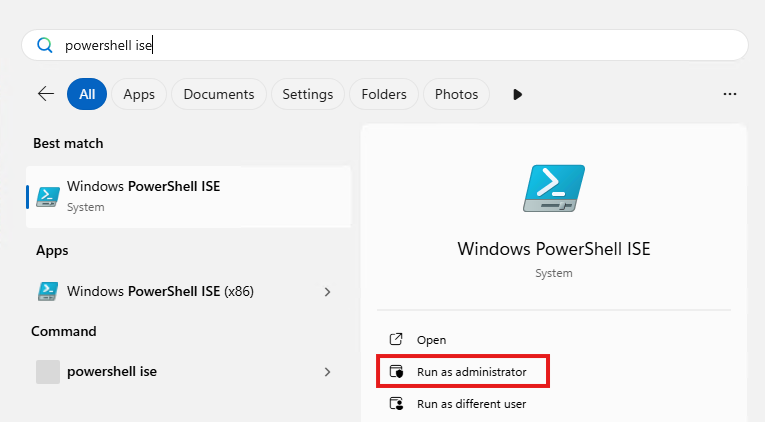Viewport: 765px width, 422px height.
Task: Switch to the Apps filter tab
Action: click(x=139, y=94)
